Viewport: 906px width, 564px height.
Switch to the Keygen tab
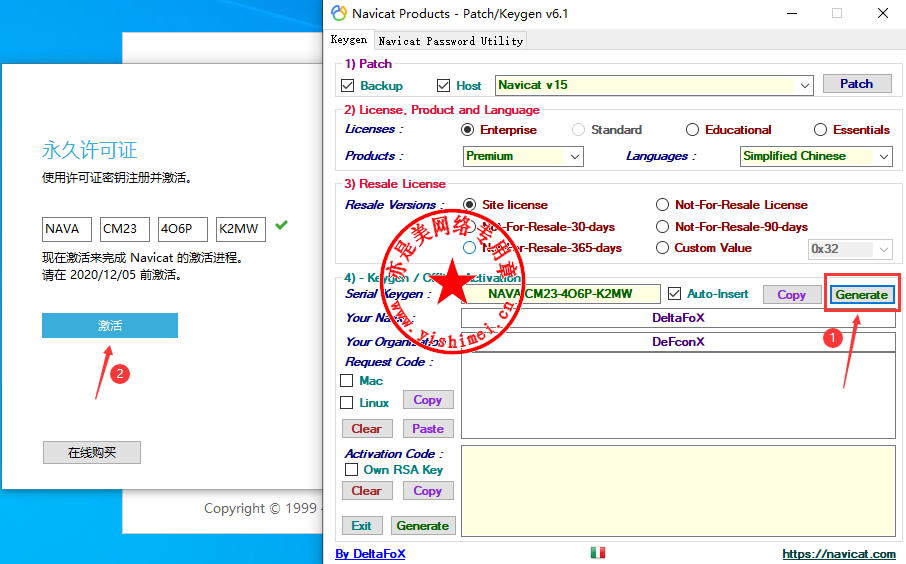348,39
